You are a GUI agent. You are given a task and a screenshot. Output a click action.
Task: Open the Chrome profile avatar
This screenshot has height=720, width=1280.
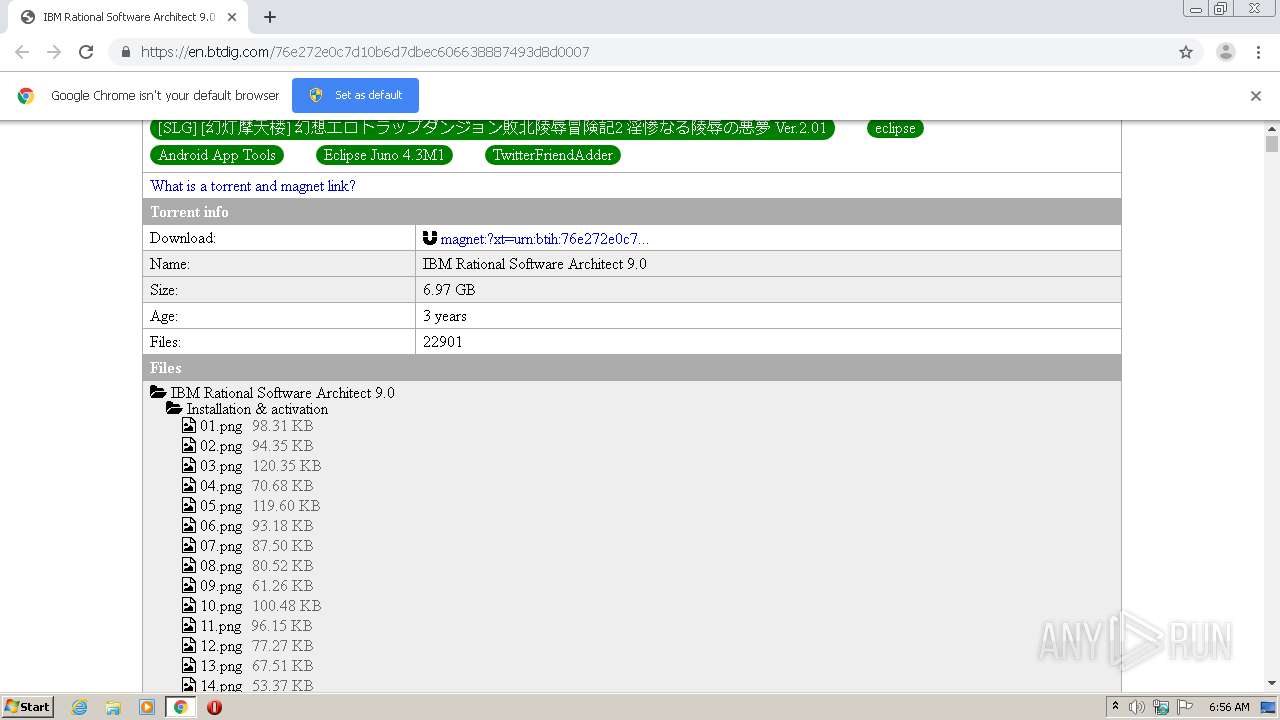click(1226, 52)
